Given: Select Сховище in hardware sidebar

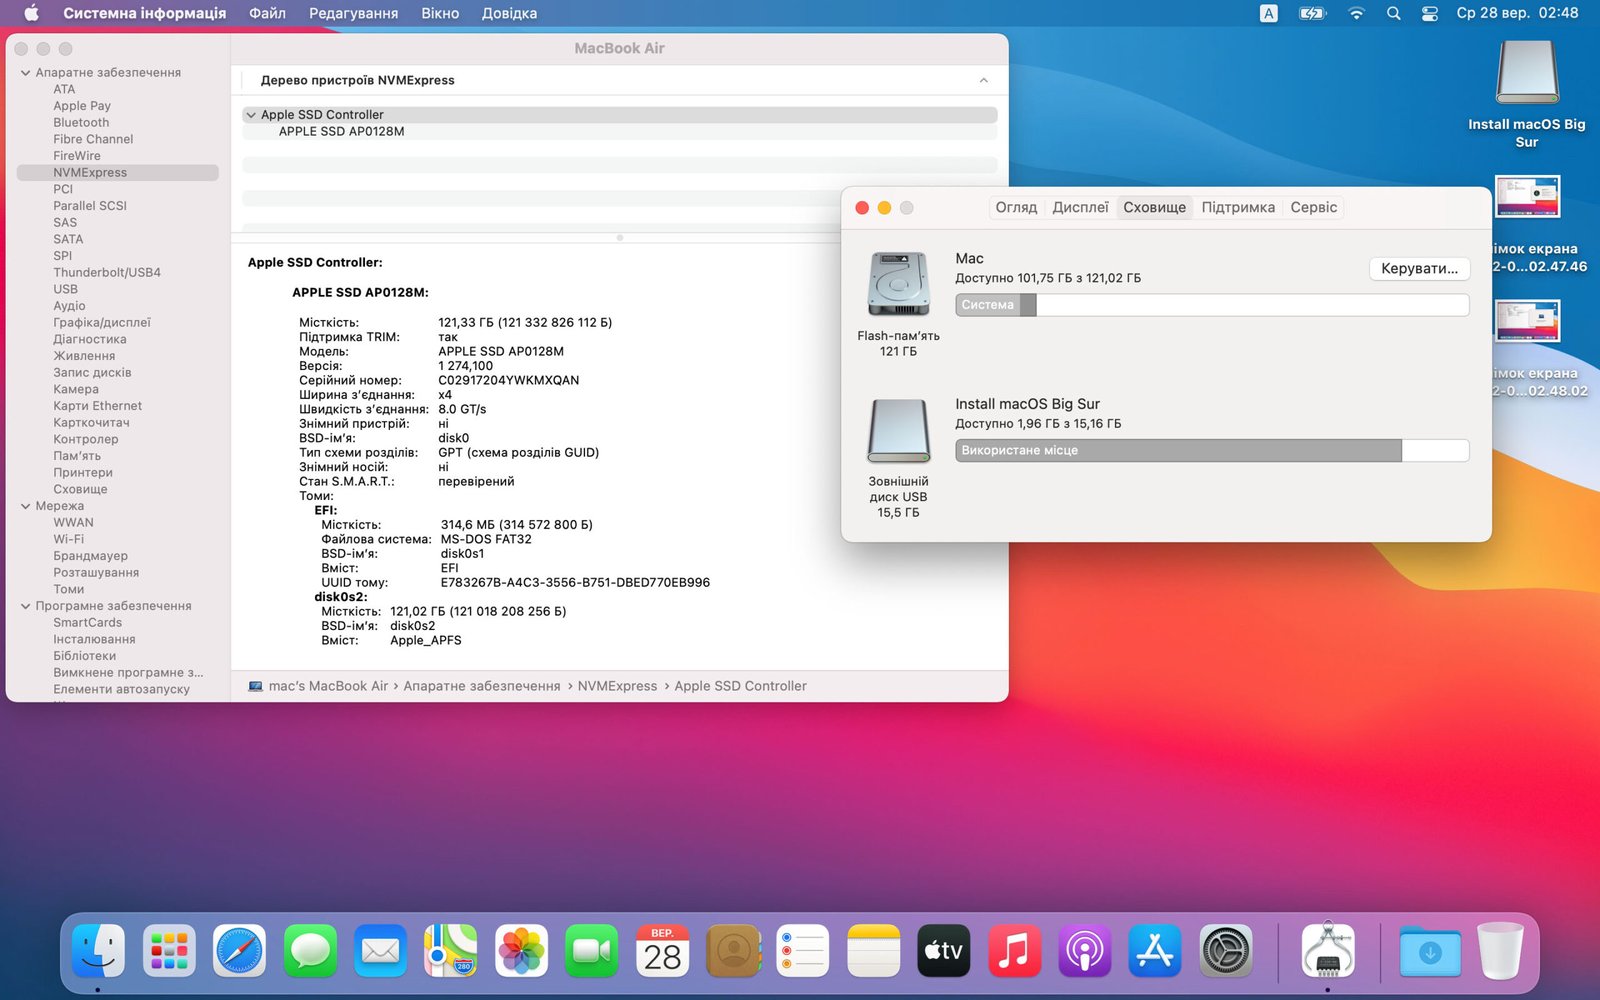Looking at the screenshot, I should 80,489.
